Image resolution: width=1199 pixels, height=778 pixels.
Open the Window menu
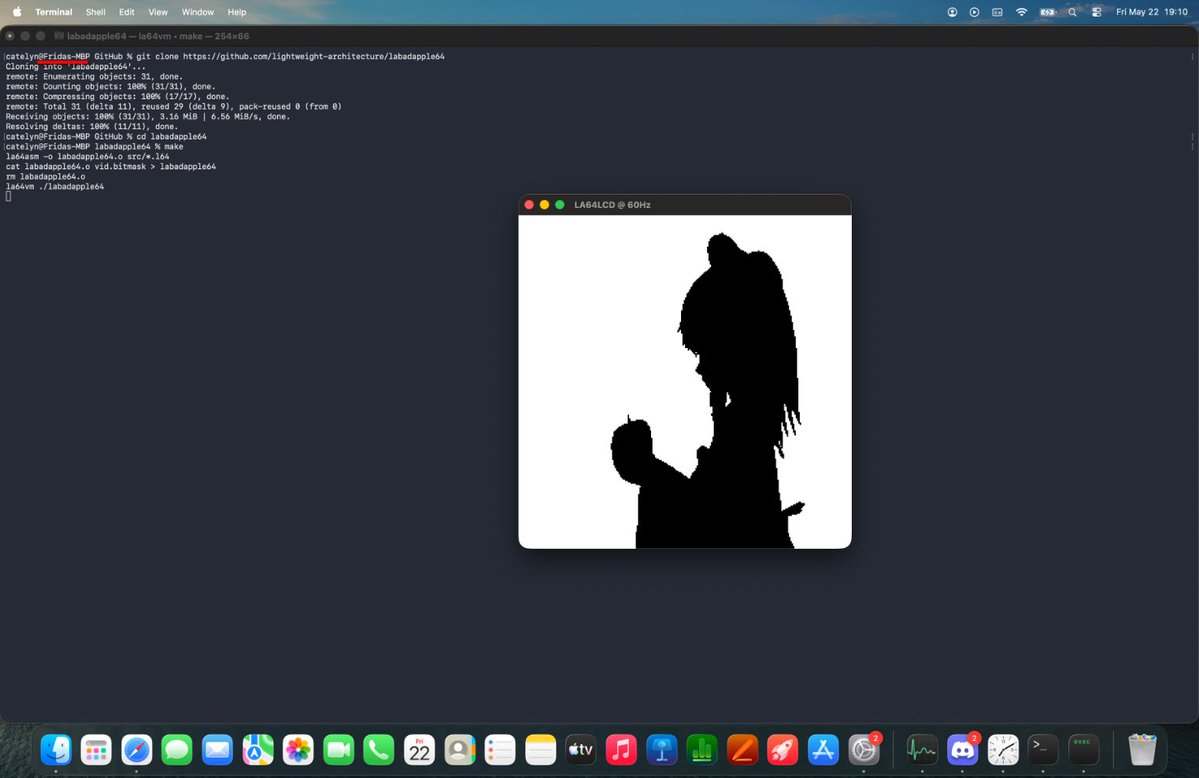pos(197,12)
